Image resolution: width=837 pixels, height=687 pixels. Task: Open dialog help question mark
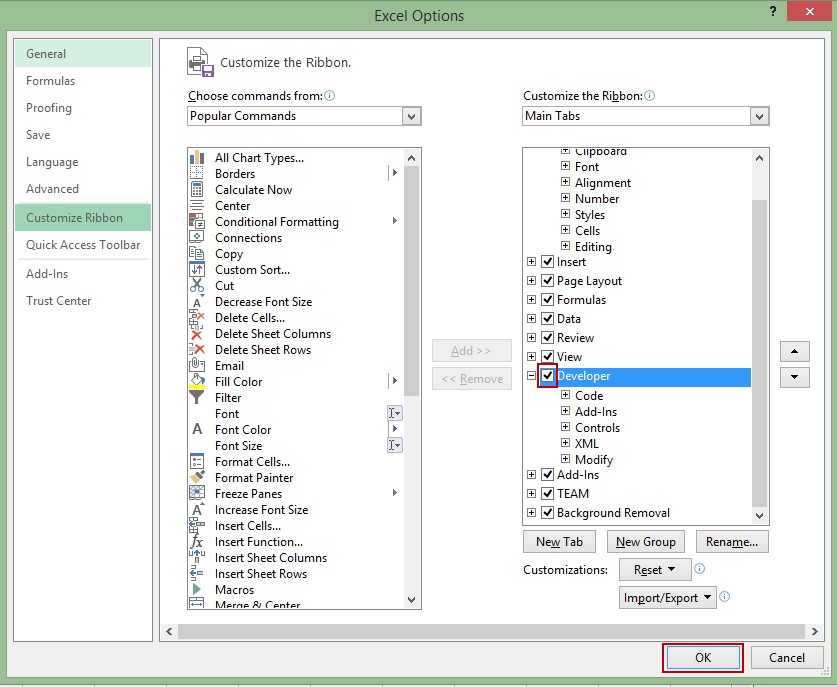(773, 11)
